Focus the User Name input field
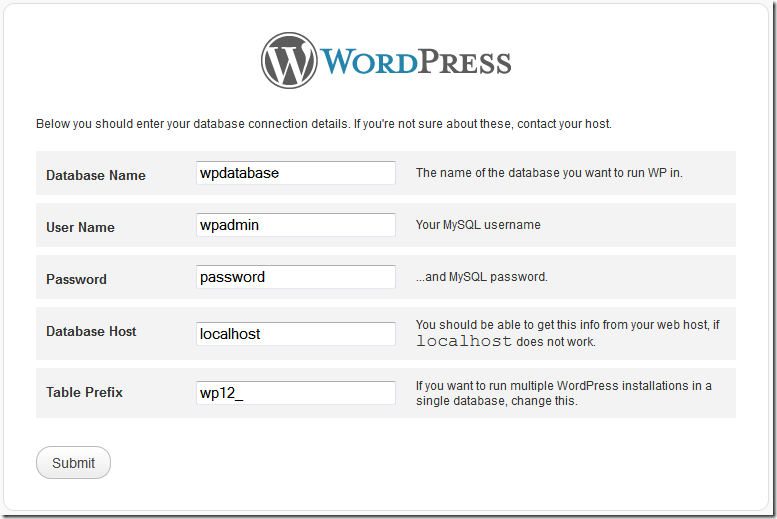Screen dimensions: 777x519 click(296, 225)
